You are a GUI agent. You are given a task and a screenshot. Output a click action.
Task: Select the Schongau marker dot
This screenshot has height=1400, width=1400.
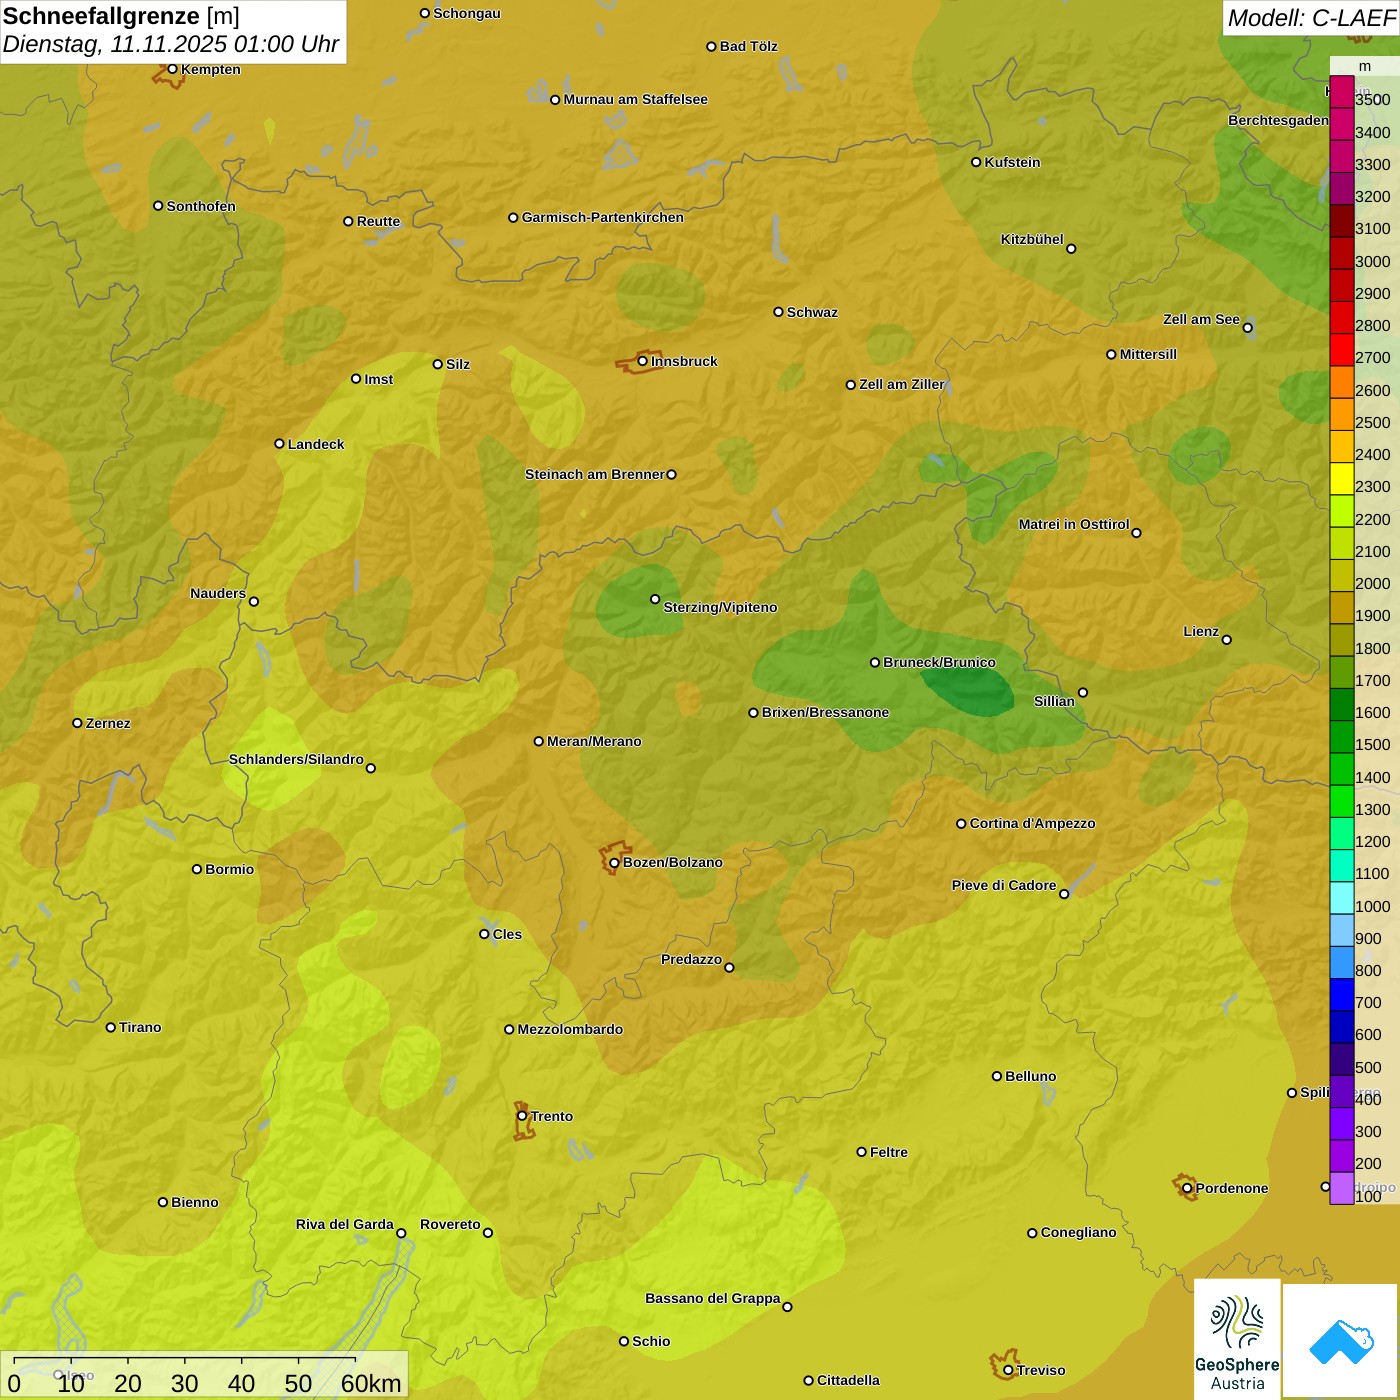click(425, 13)
